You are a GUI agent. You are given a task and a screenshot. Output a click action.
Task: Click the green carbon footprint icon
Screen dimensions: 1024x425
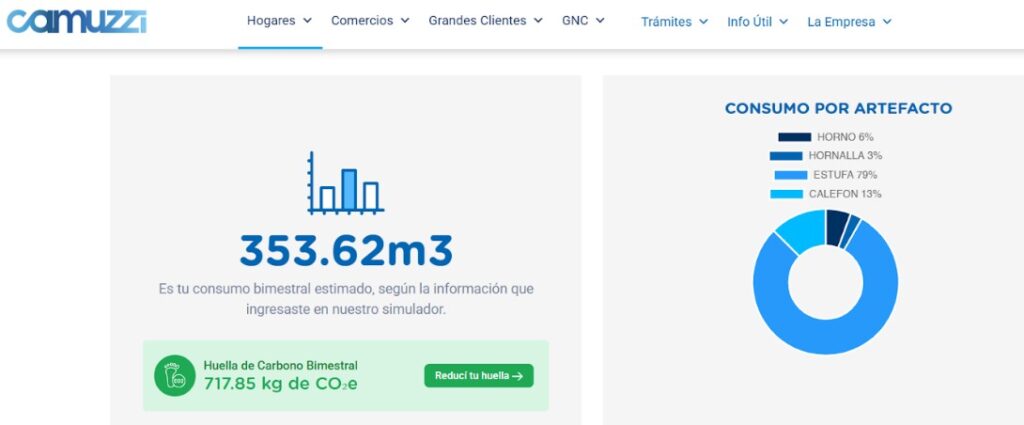[x=174, y=375]
